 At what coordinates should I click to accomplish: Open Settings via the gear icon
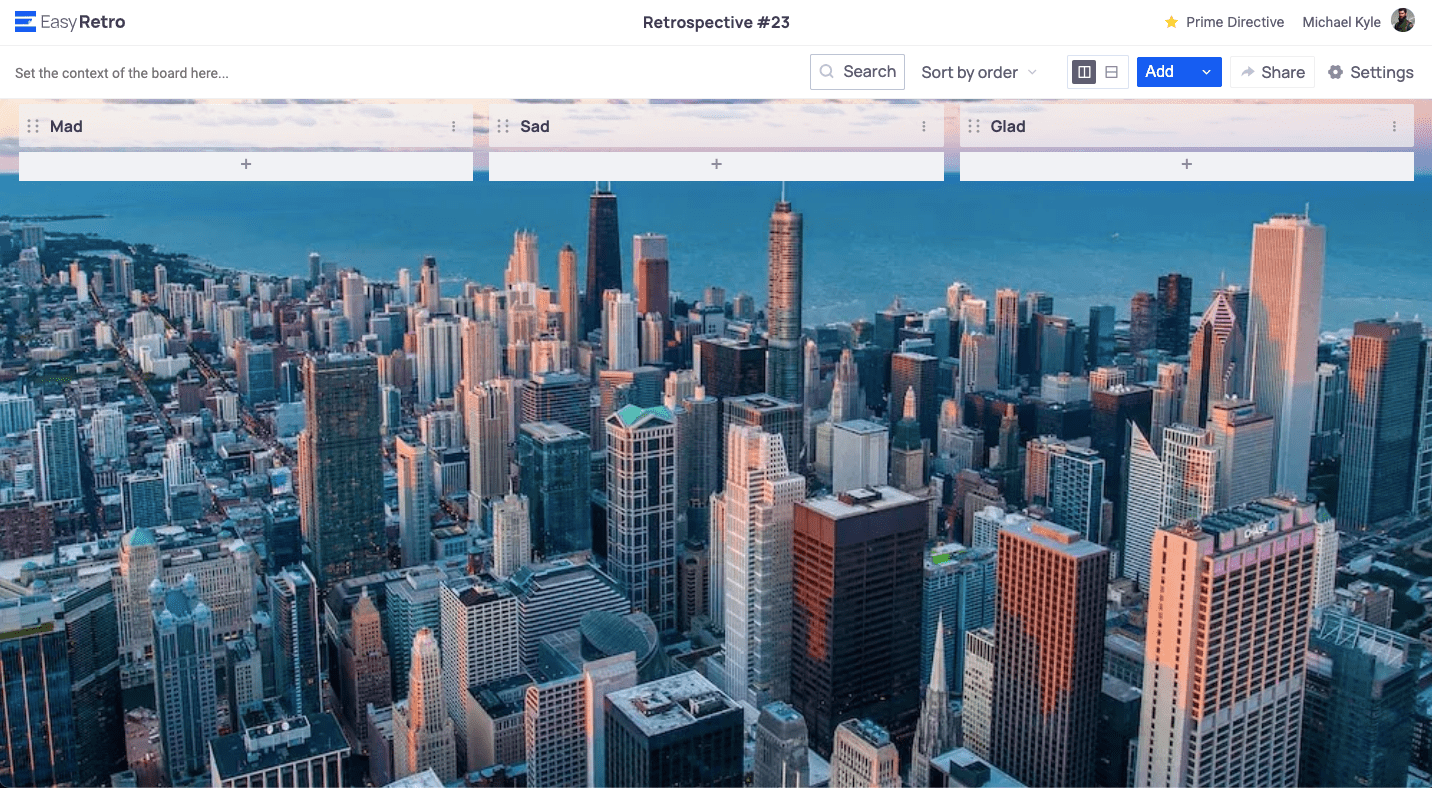click(1335, 72)
